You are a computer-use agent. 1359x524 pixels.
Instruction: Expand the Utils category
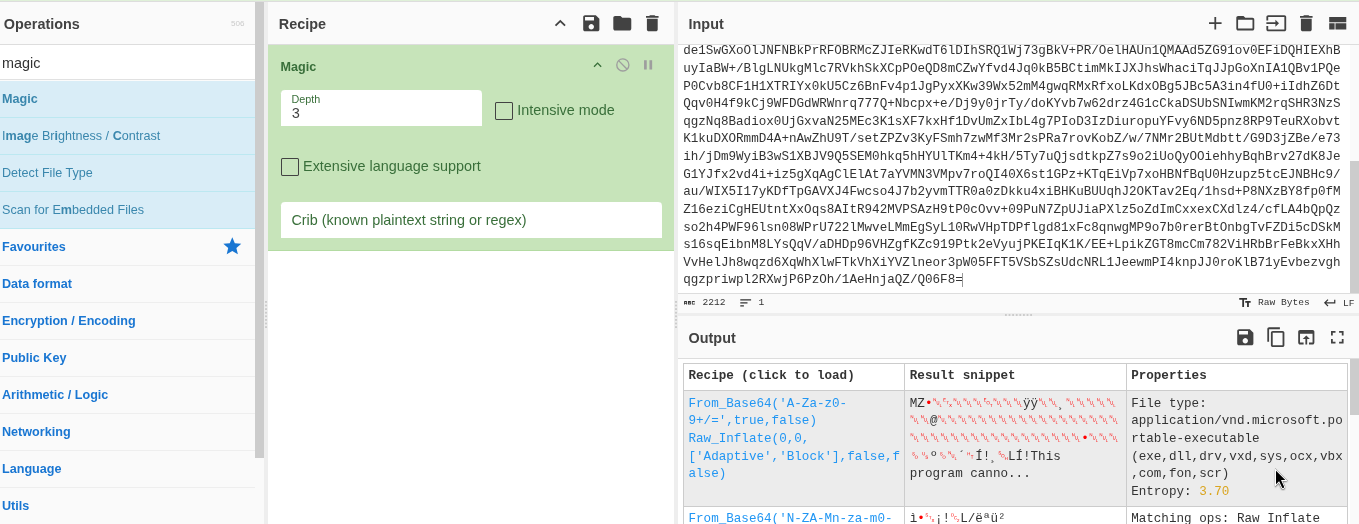(x=127, y=506)
